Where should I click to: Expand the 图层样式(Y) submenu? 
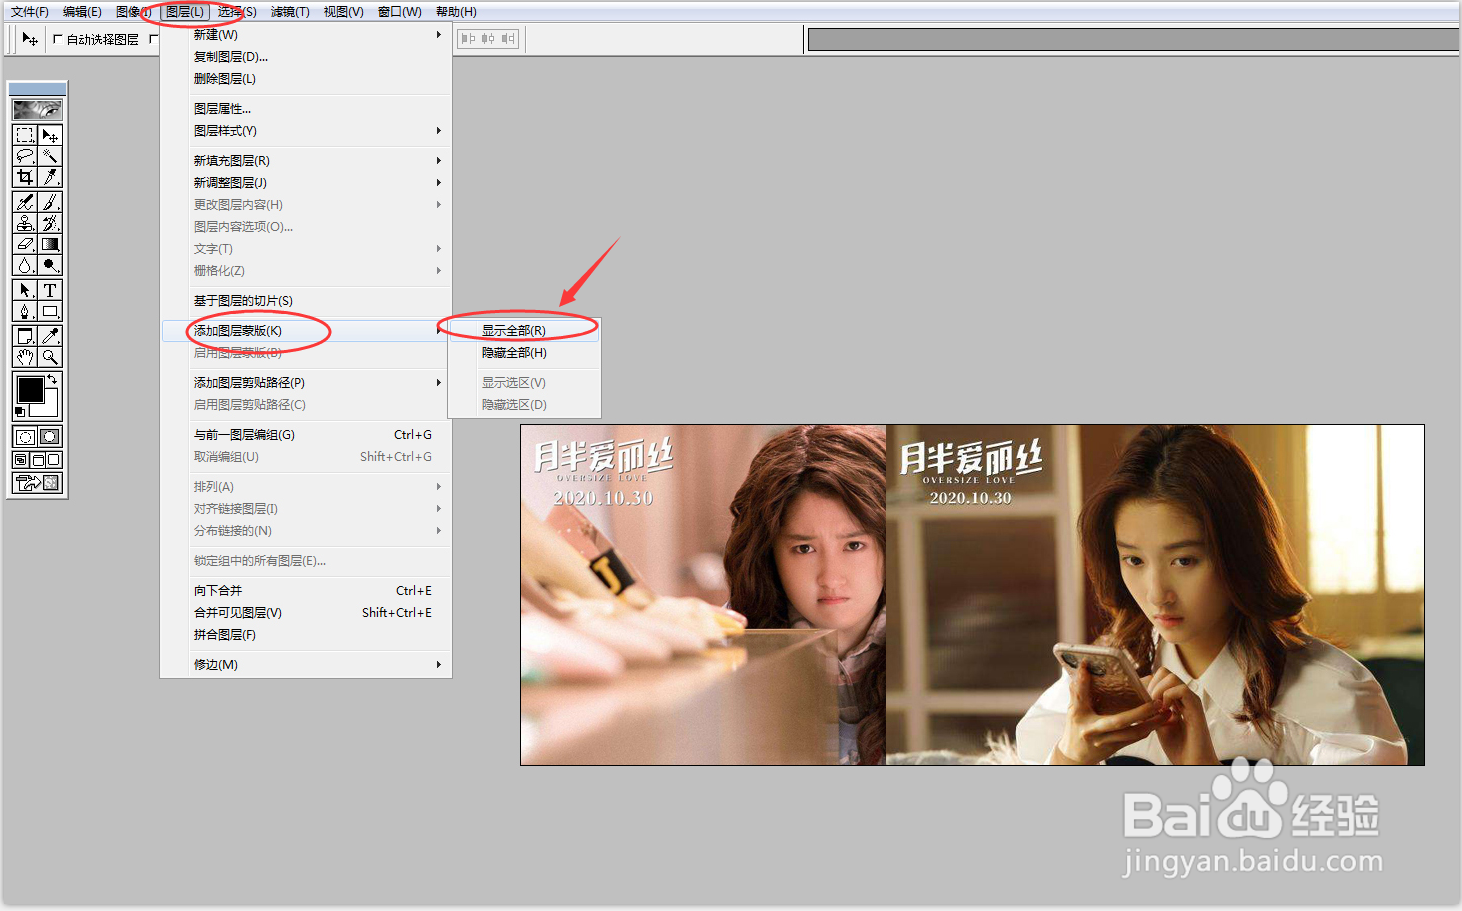pos(306,131)
